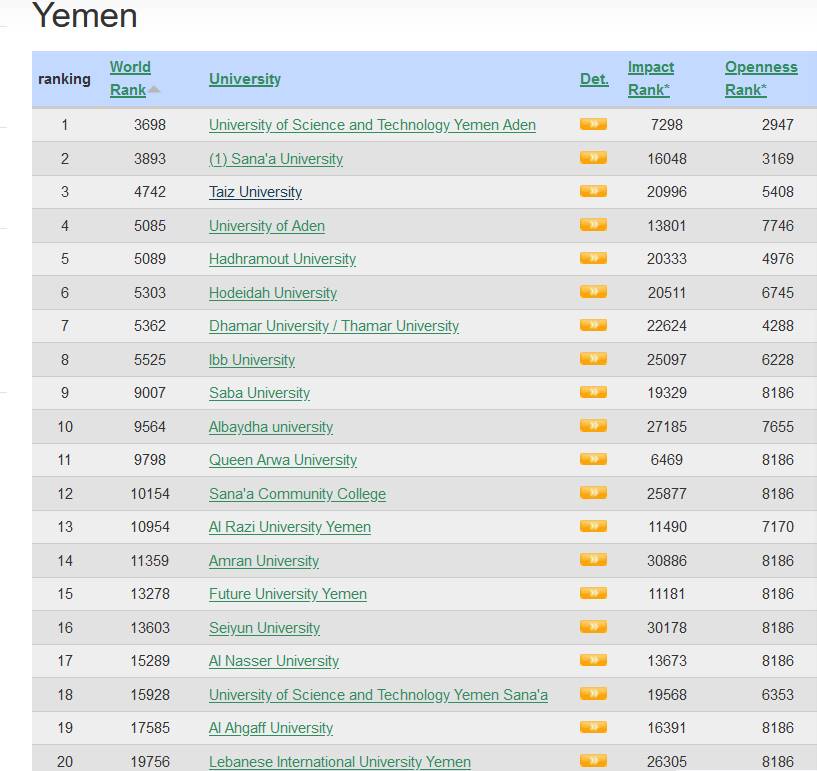Select world rank value 3698

(x=150, y=125)
